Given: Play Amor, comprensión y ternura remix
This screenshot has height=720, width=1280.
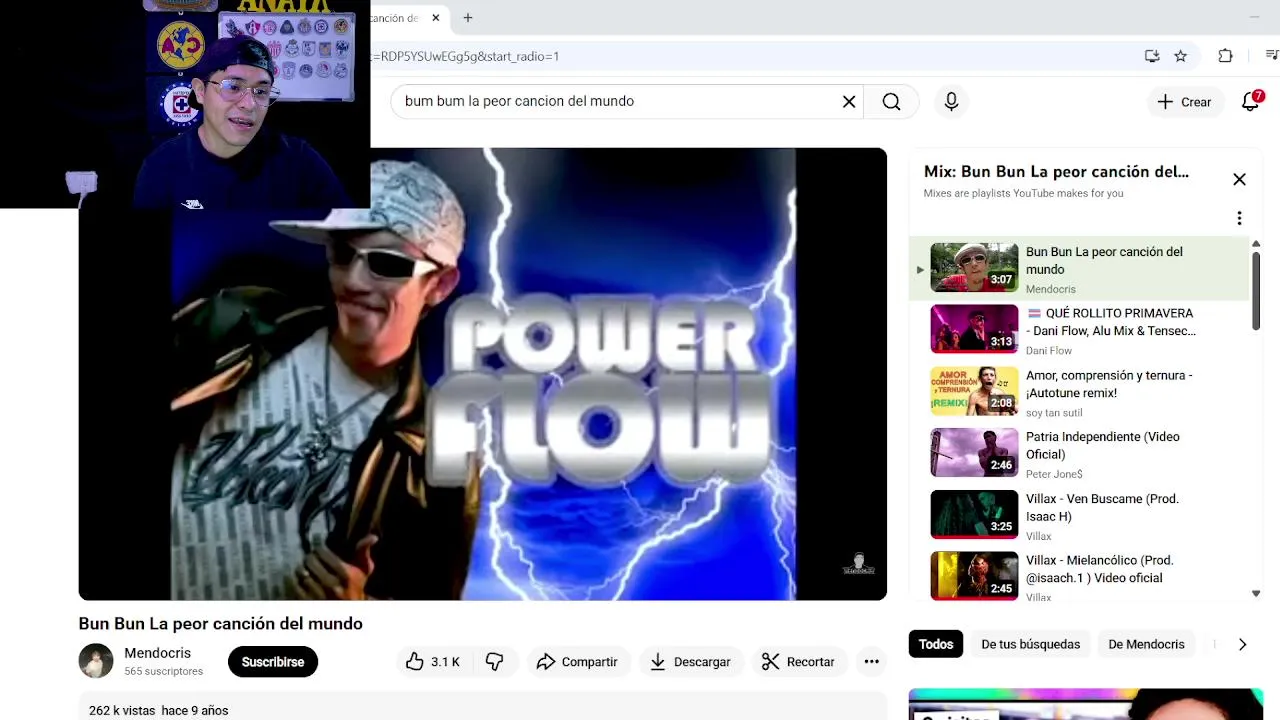Looking at the screenshot, I should coord(1080,392).
